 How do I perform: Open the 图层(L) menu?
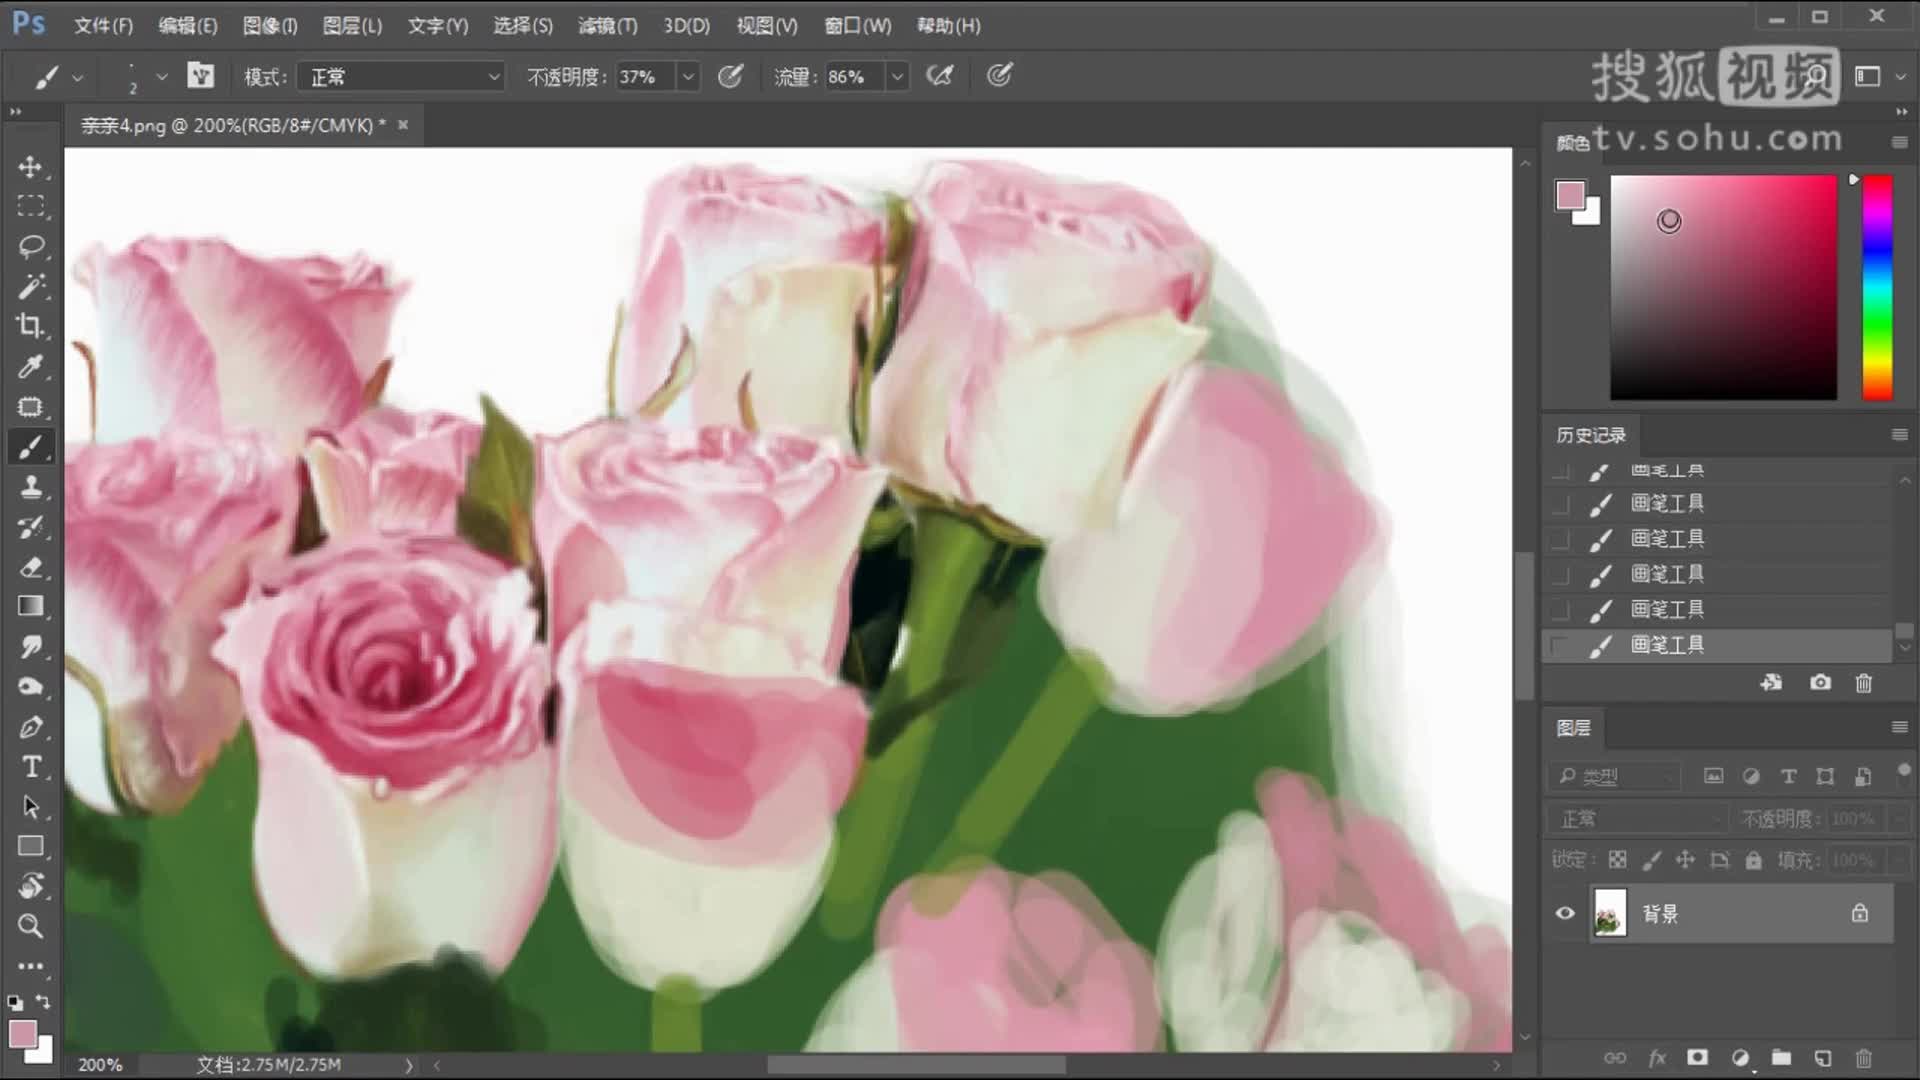[x=352, y=26]
